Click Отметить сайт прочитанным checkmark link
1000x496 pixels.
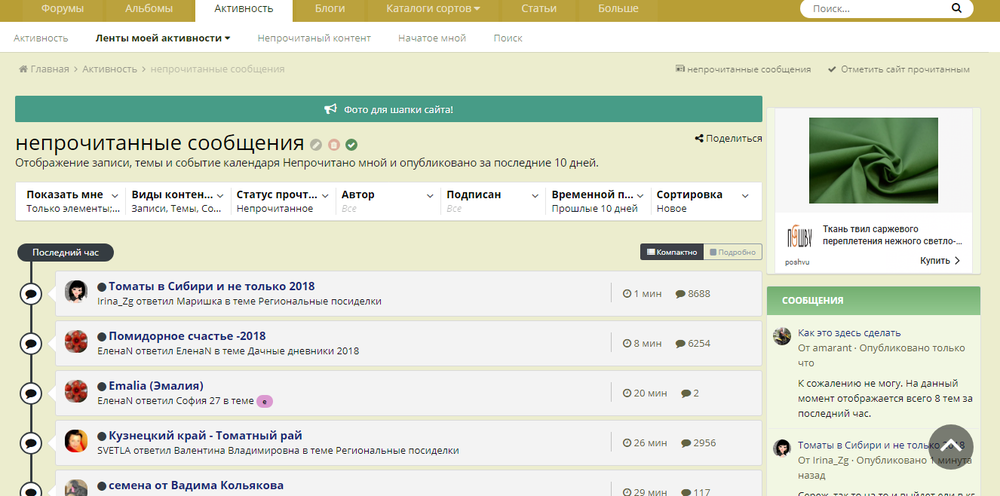point(898,69)
